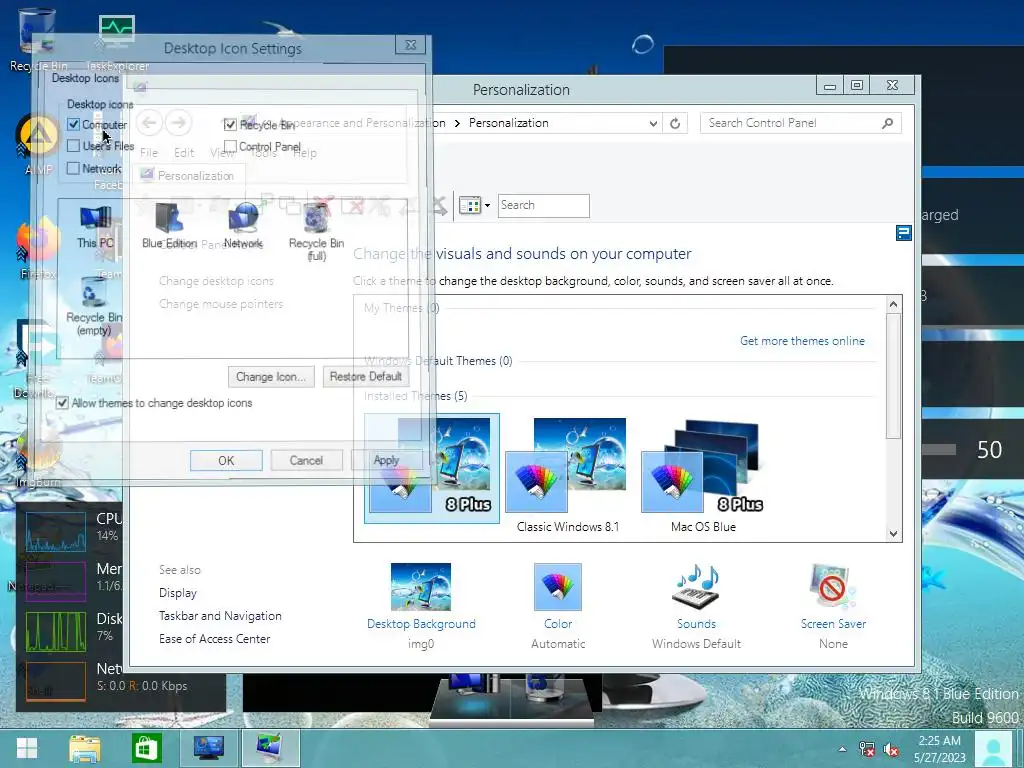Open the File menu in Personalization window
The image size is (1024, 768).
click(149, 153)
